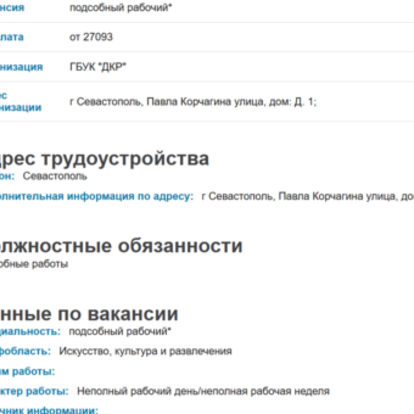Viewport: 414px width, 414px height.
Task: Click heading 'дрес трудоустройства'
Action: tap(104, 158)
